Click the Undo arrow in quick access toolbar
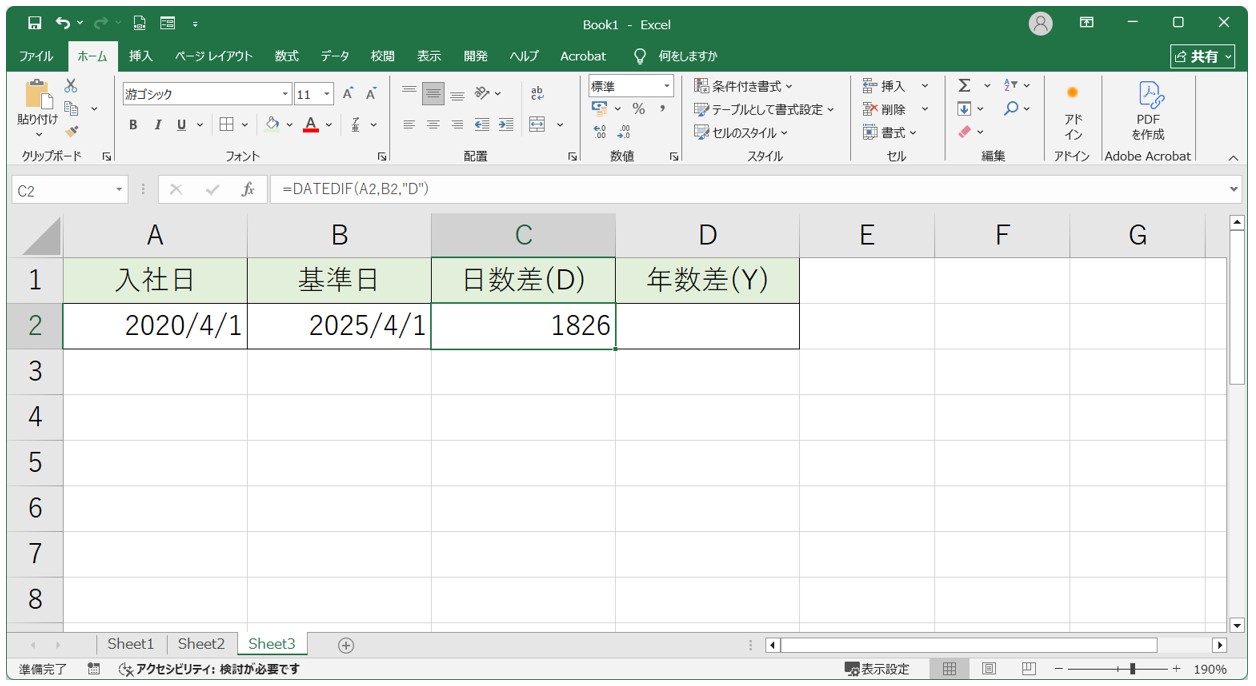This screenshot has width=1256, height=686. 64,23
